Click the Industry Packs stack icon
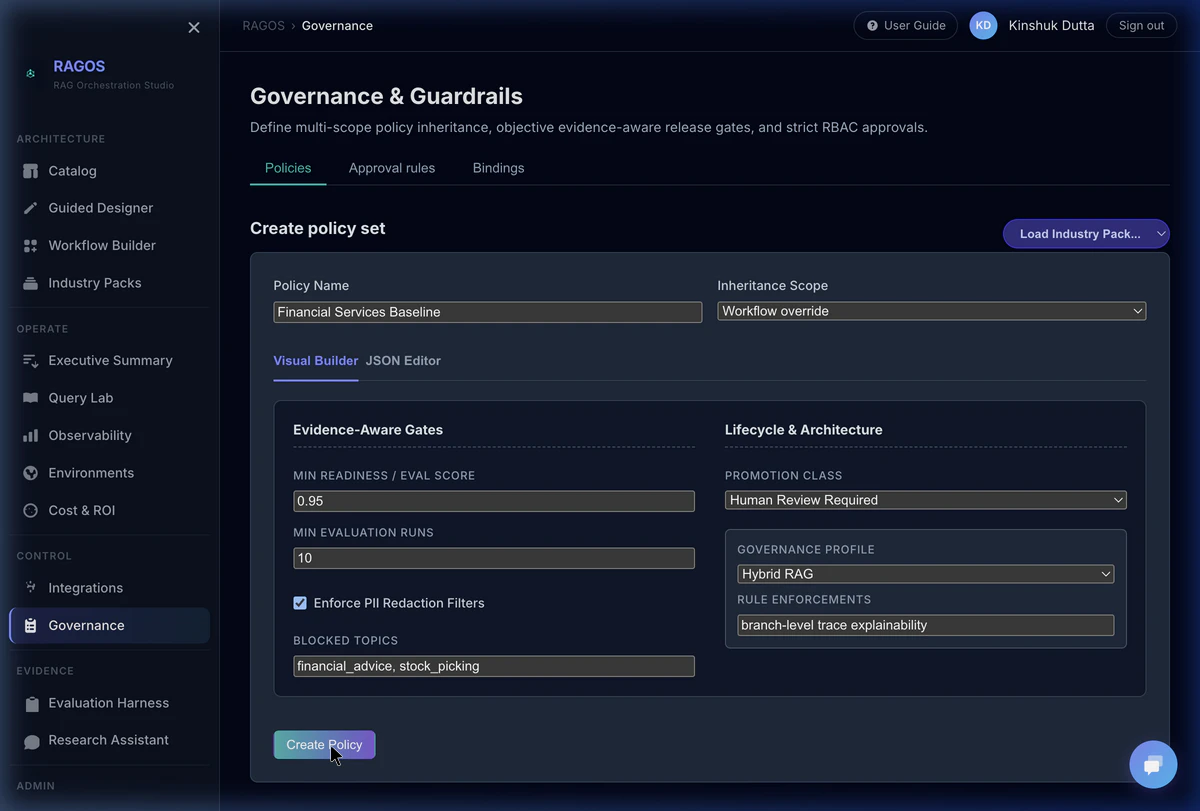The height and width of the screenshot is (811, 1200). [x=31, y=282]
